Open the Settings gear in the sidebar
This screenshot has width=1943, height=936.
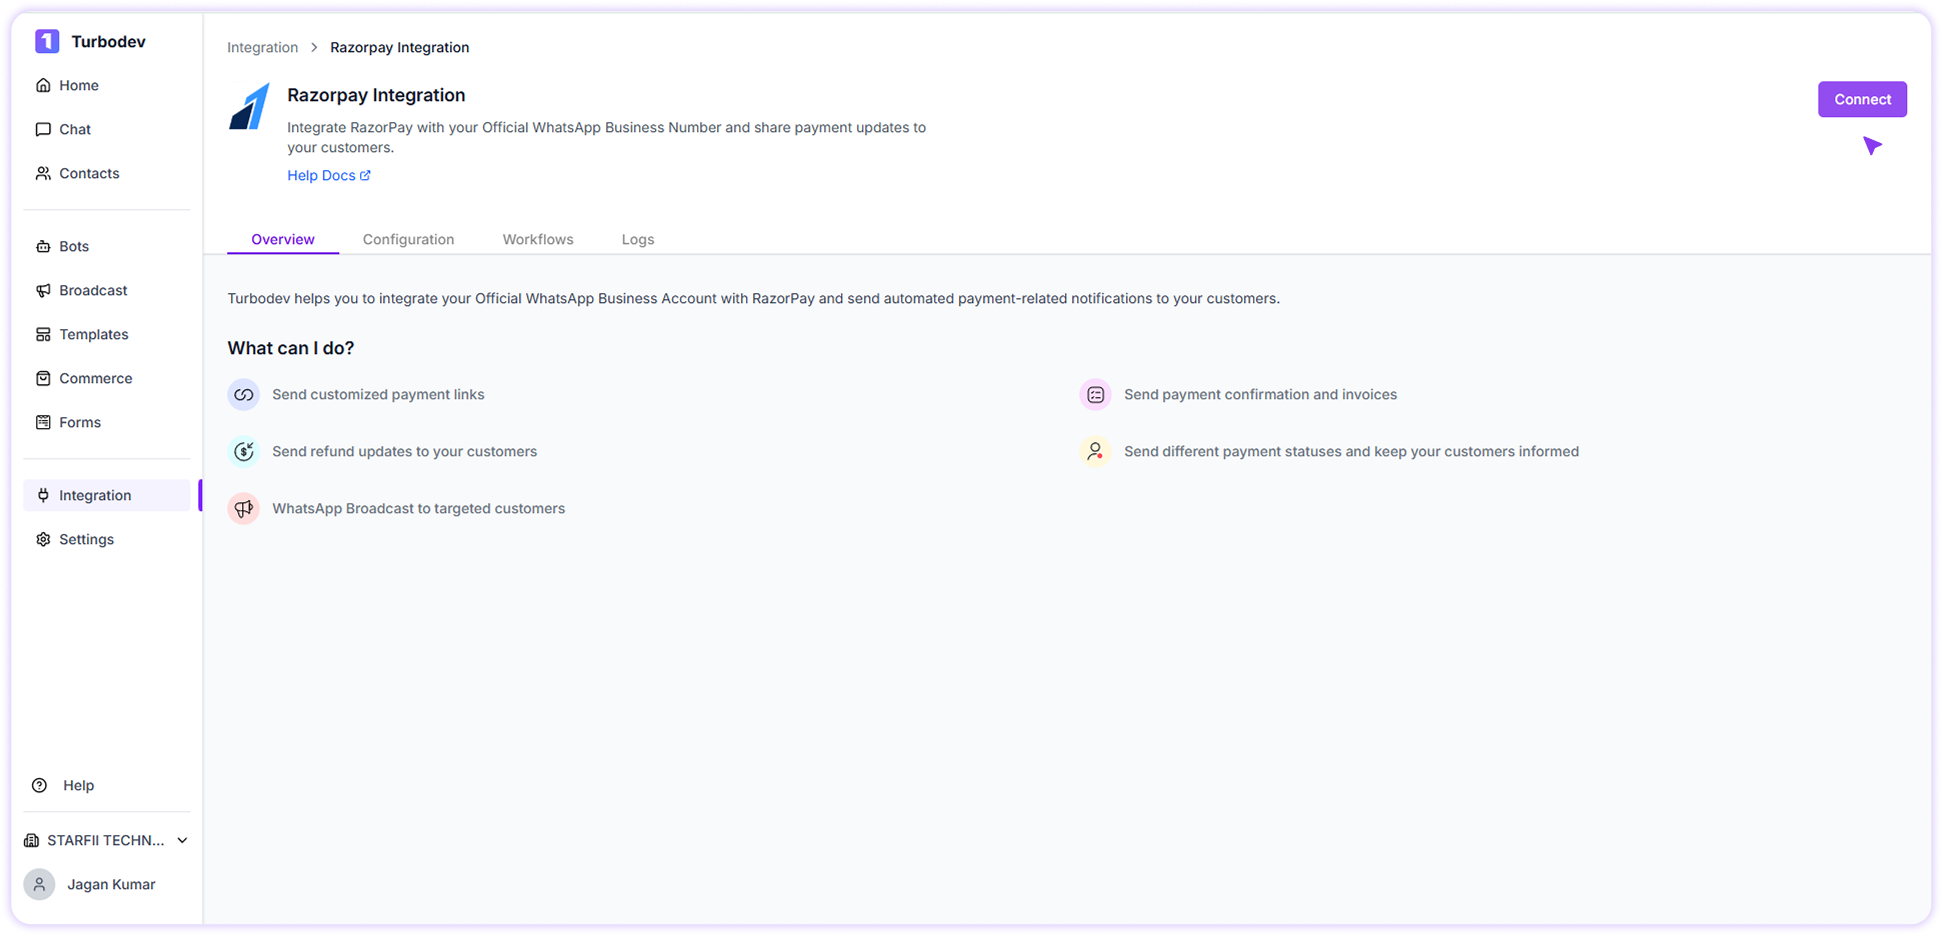click(43, 539)
